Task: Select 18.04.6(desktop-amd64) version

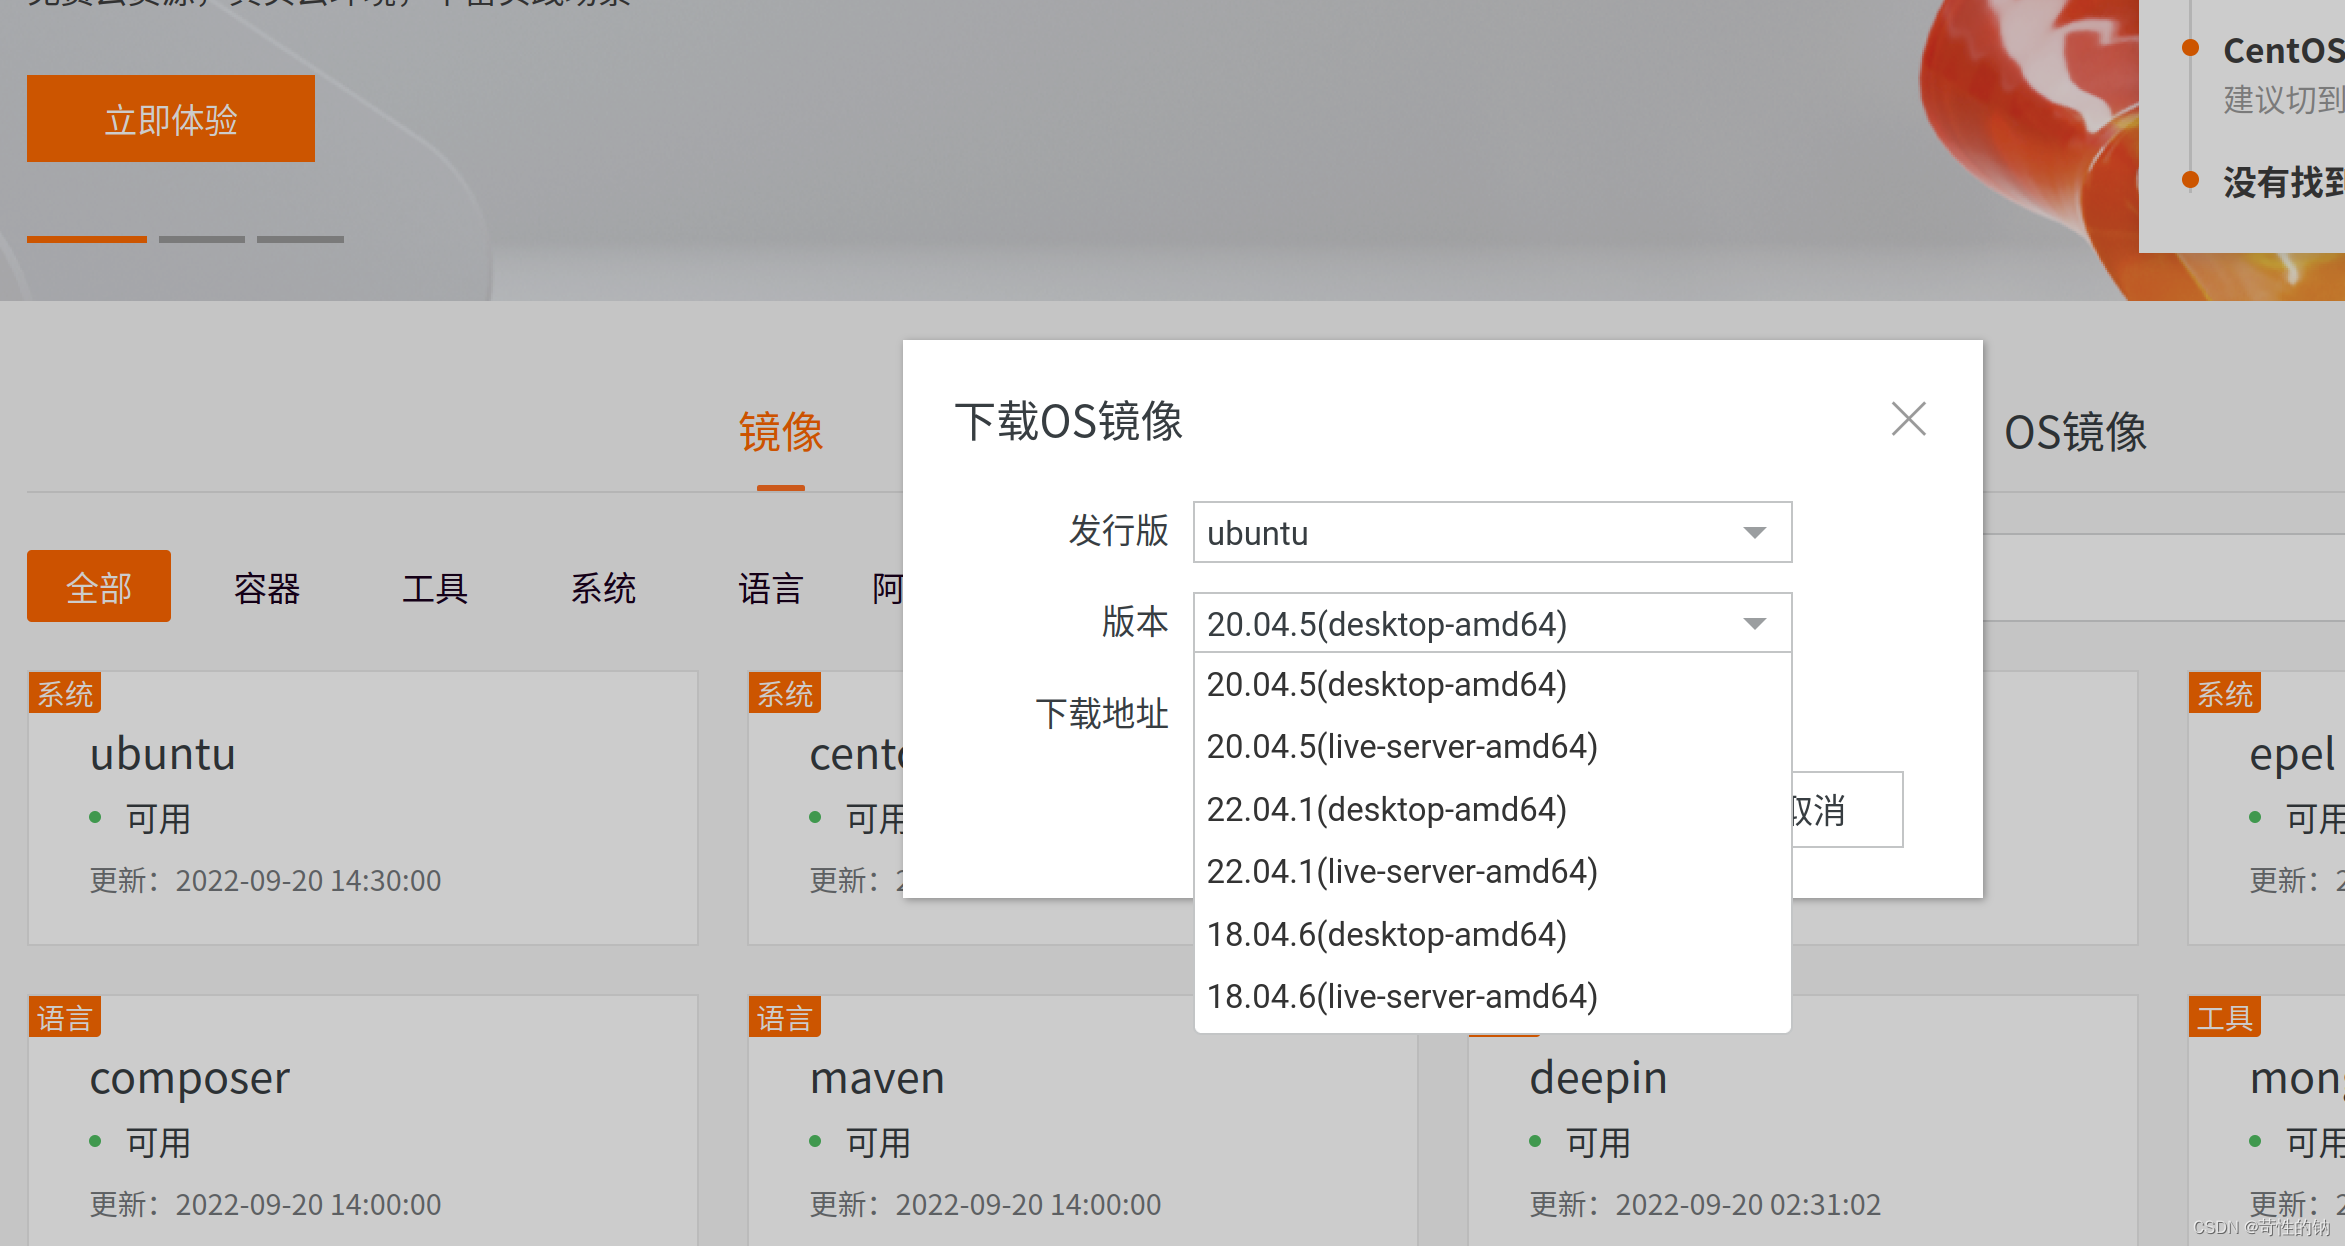Action: tap(1386, 934)
